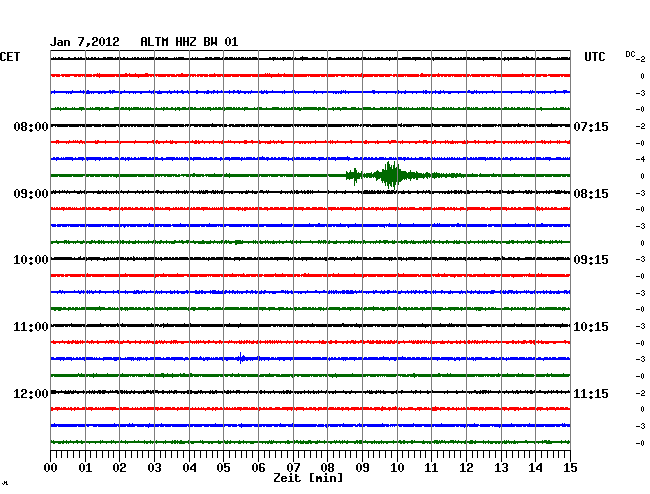The image size is (650, 494).
Task: Select the "DC" column header
Action: (x=630, y=54)
